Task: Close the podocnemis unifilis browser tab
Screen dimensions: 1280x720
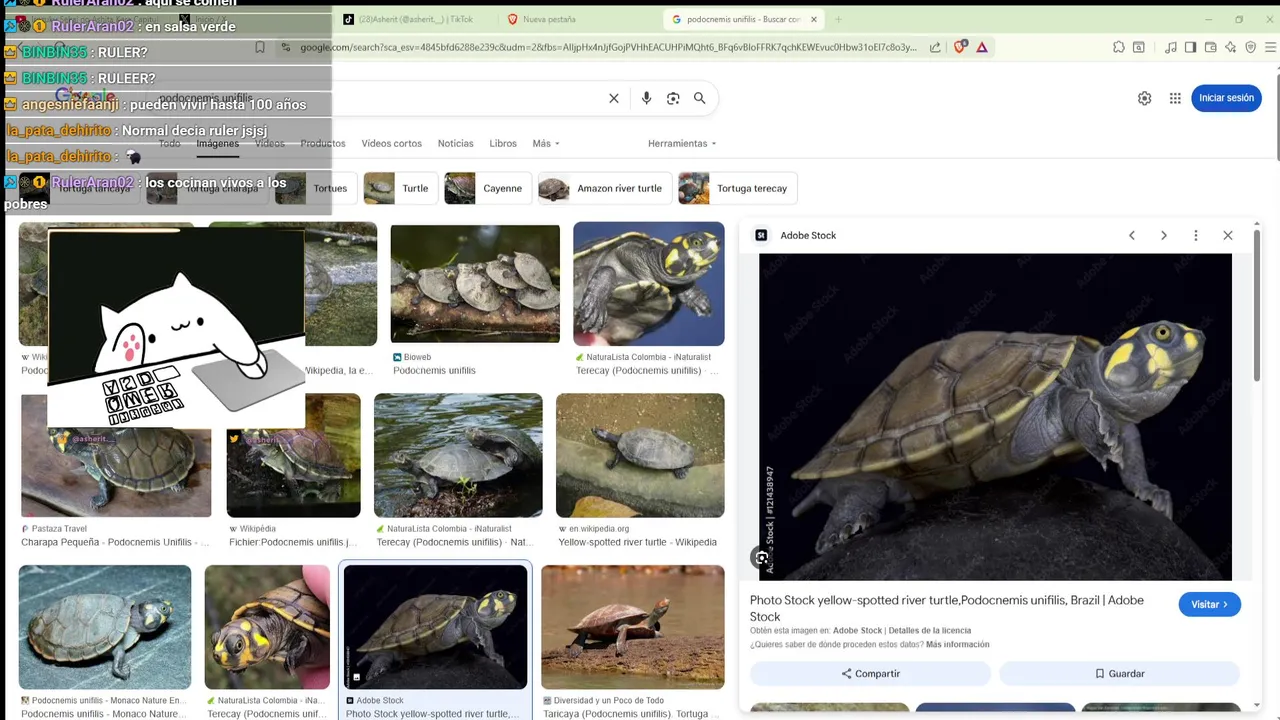Action: (x=812, y=19)
